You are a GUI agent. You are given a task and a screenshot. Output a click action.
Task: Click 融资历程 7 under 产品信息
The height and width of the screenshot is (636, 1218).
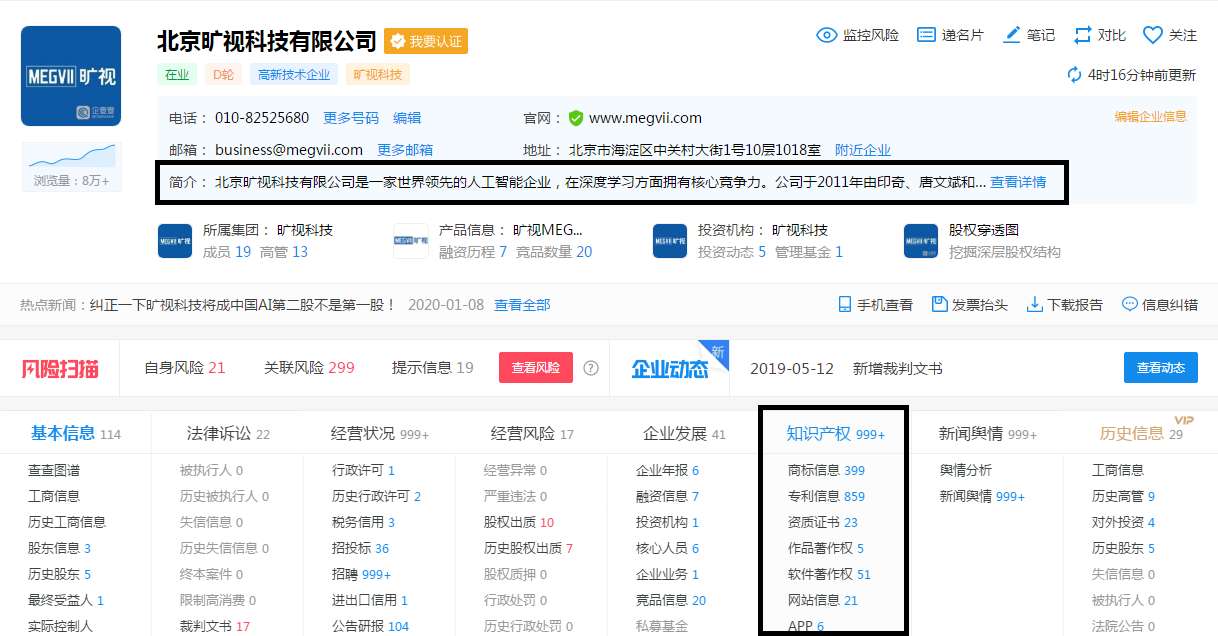point(473,252)
